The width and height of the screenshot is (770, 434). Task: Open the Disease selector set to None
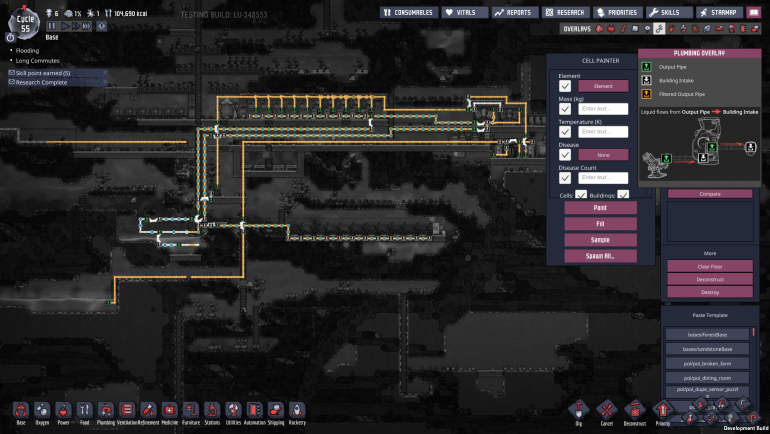click(603, 155)
